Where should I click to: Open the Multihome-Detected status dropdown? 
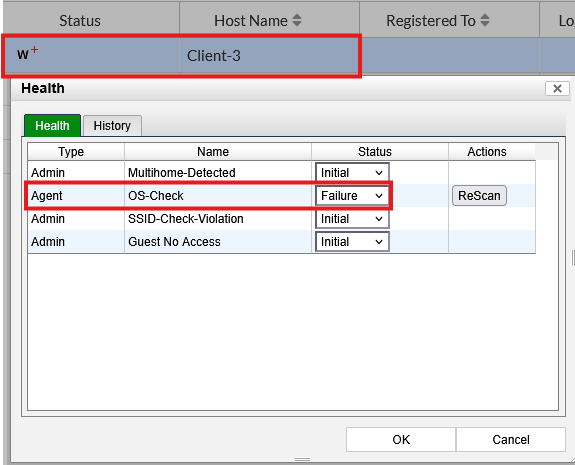pyautogui.click(x=352, y=172)
